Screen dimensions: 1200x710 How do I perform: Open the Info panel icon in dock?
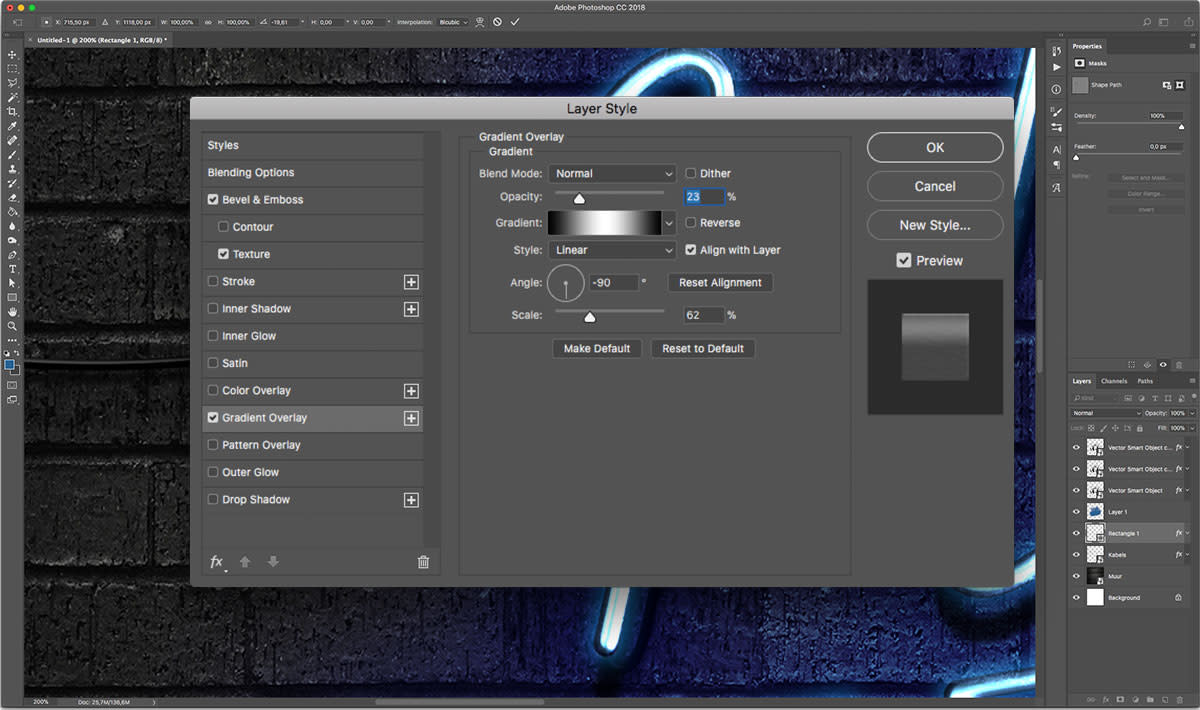(x=1056, y=89)
